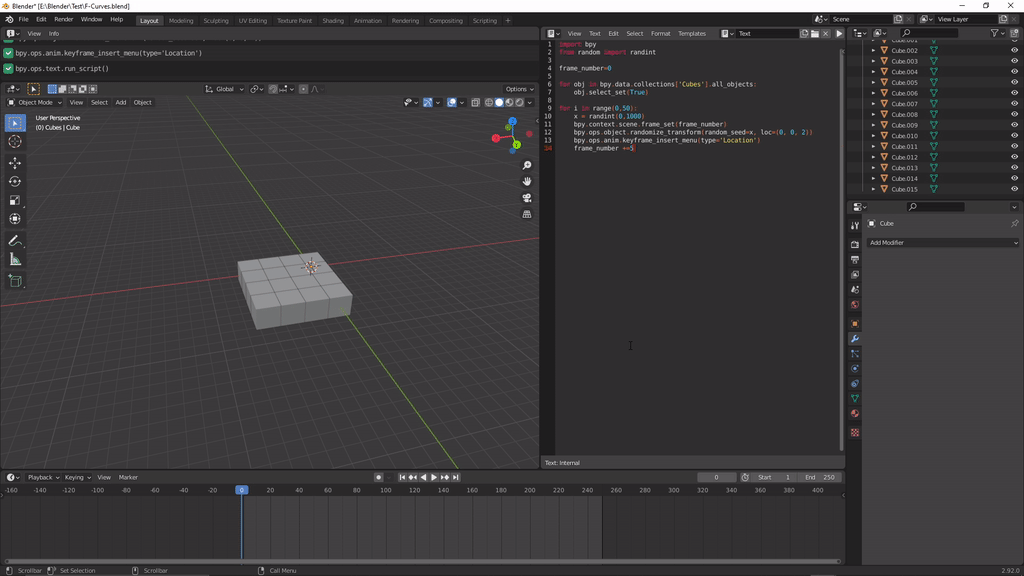Activate the Cursor tool
The height and width of the screenshot is (576, 1024).
pyautogui.click(x=15, y=142)
